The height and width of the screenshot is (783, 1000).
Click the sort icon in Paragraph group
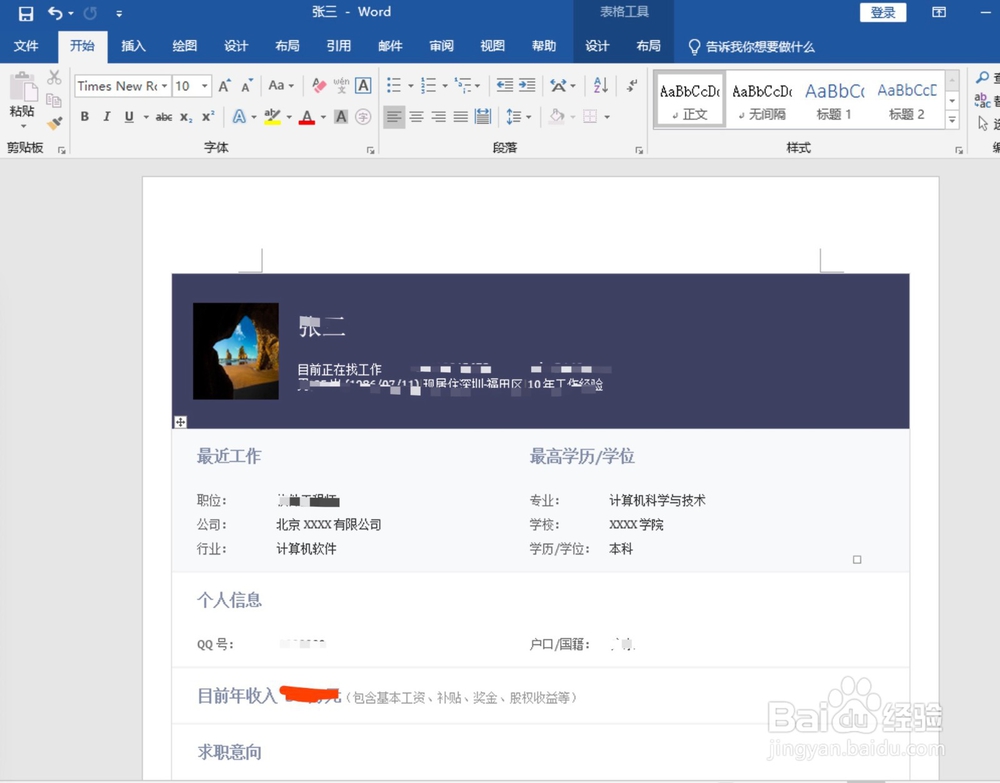pyautogui.click(x=599, y=85)
